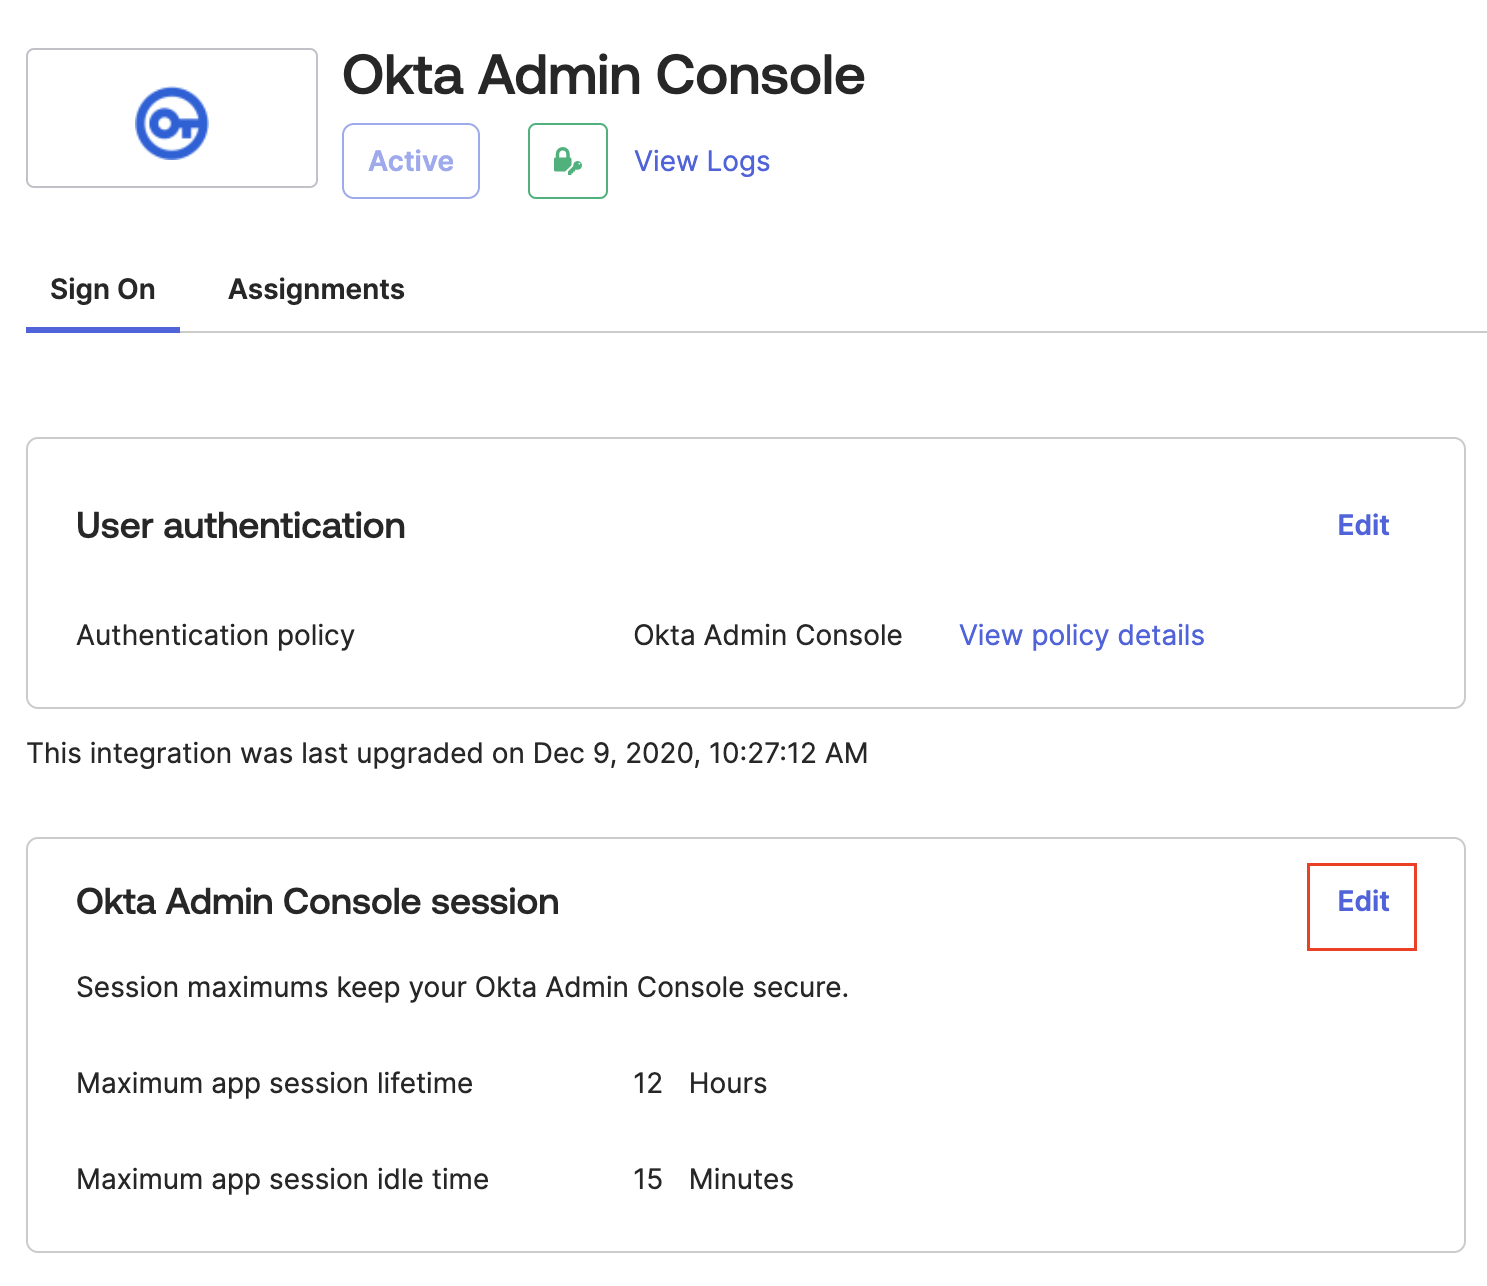The height and width of the screenshot is (1286, 1487).
Task: Click the Authentication policy label
Action: (216, 636)
